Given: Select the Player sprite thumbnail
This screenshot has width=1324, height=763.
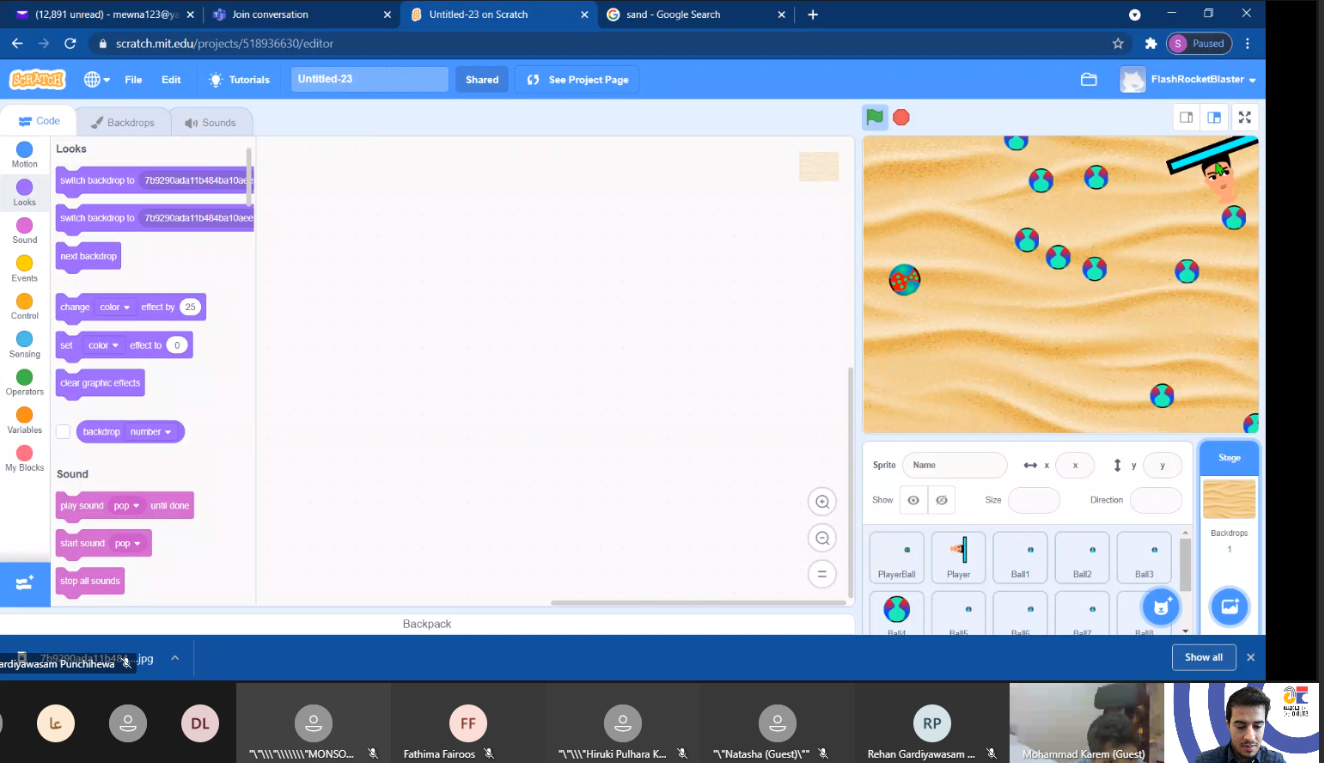Looking at the screenshot, I should [958, 557].
